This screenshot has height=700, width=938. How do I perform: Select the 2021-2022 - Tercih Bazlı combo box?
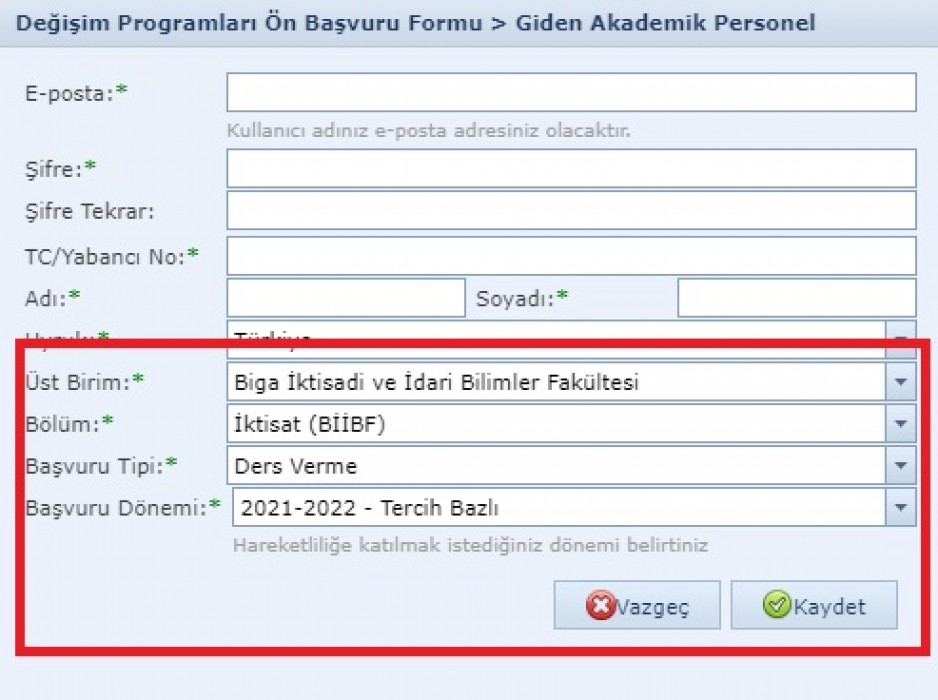tap(559, 507)
